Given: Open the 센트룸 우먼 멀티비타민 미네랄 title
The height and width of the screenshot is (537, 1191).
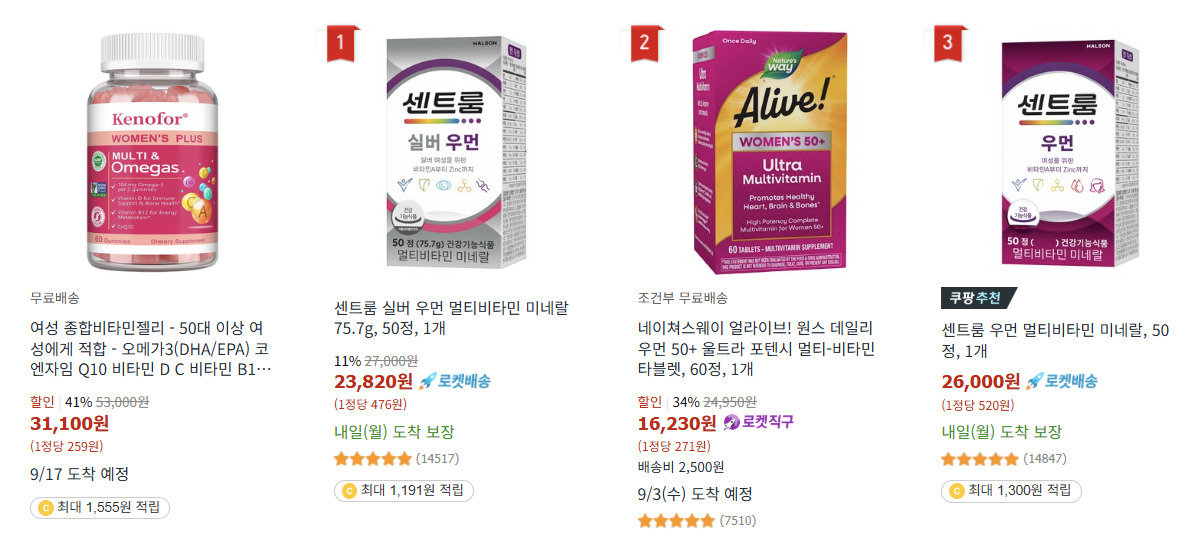Looking at the screenshot, I should (1055, 340).
